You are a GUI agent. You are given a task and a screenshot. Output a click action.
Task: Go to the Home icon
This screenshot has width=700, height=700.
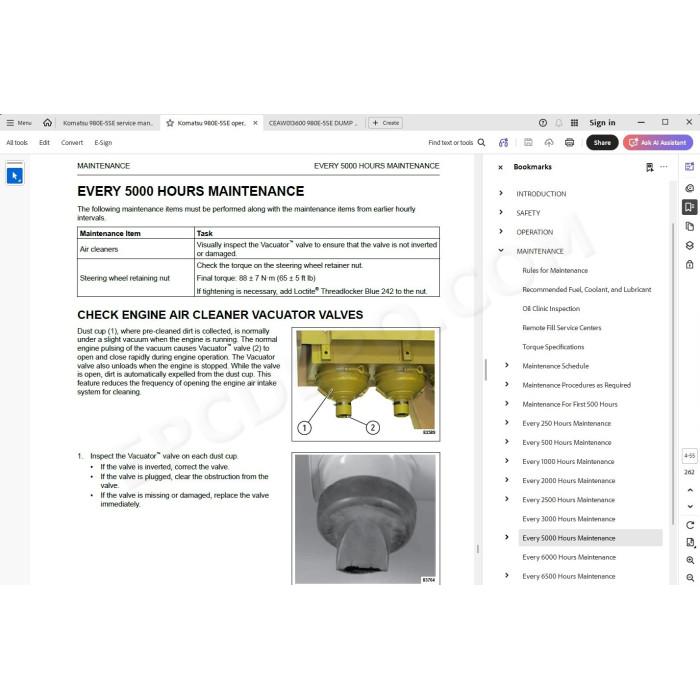click(47, 122)
